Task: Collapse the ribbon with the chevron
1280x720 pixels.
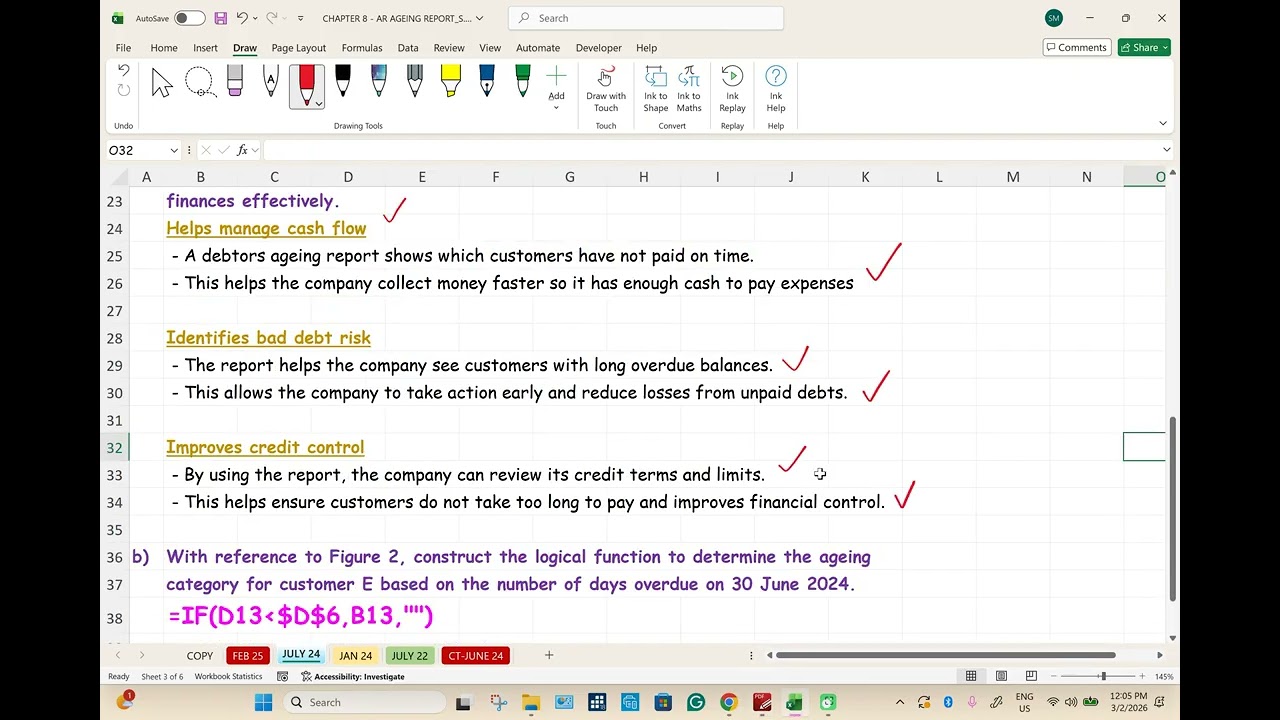Action: click(x=1163, y=123)
